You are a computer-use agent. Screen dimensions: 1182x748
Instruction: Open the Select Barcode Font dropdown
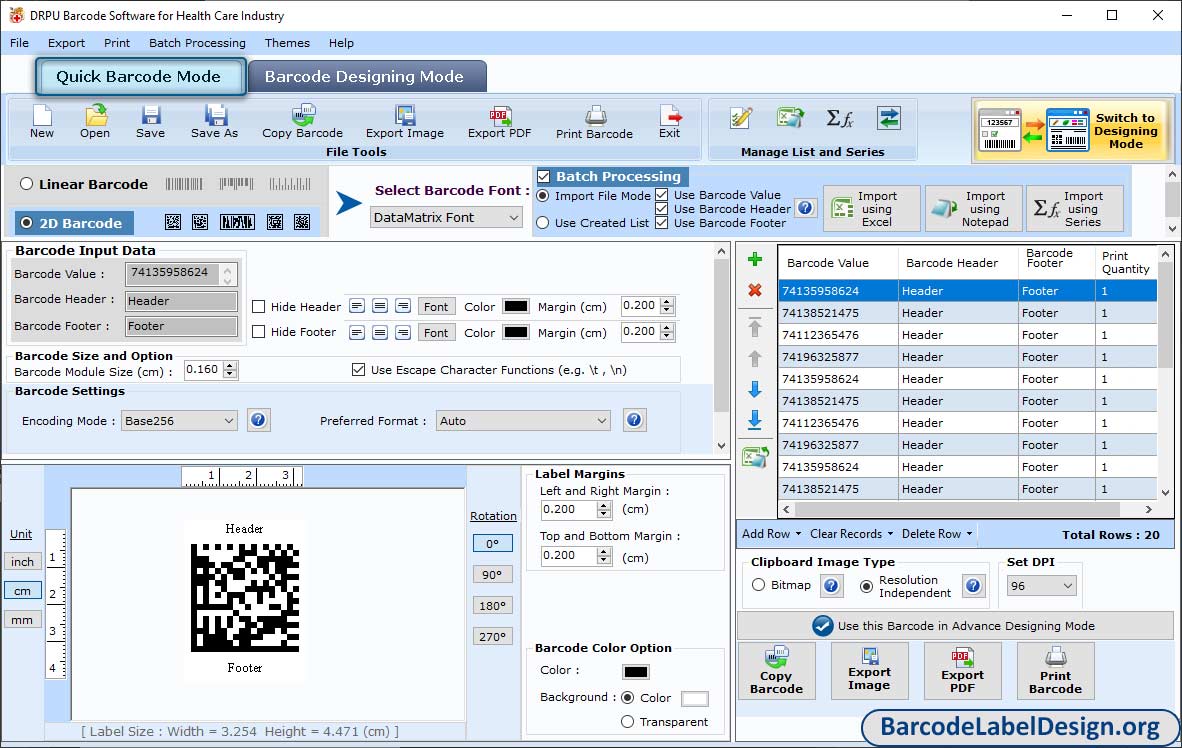[446, 217]
